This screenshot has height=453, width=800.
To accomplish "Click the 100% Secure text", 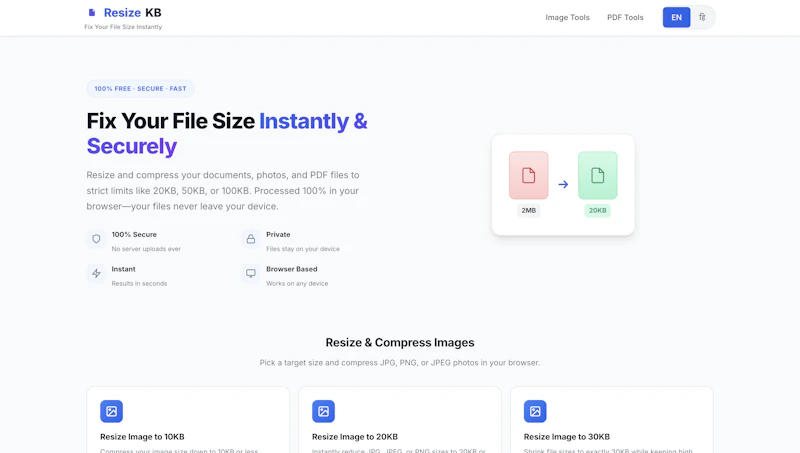I will [x=134, y=235].
